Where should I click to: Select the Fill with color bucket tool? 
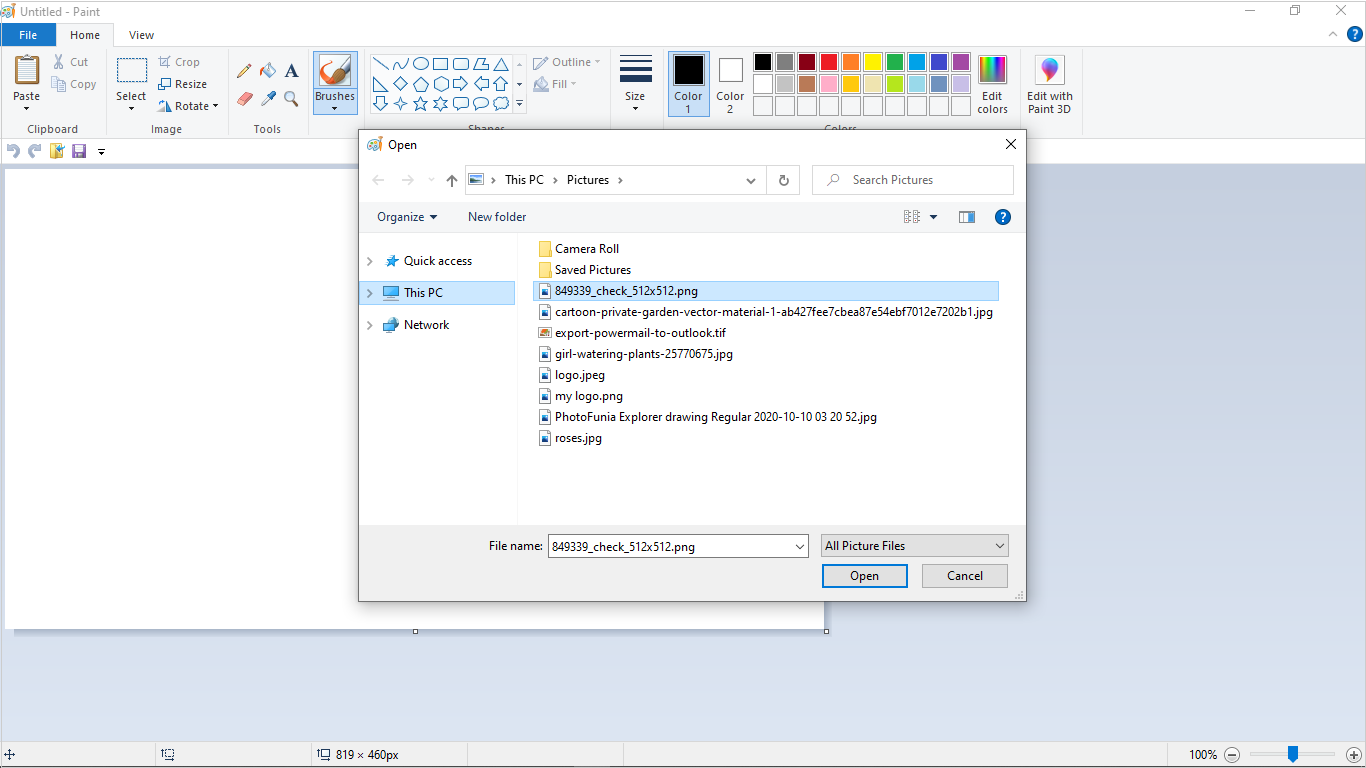[267, 71]
